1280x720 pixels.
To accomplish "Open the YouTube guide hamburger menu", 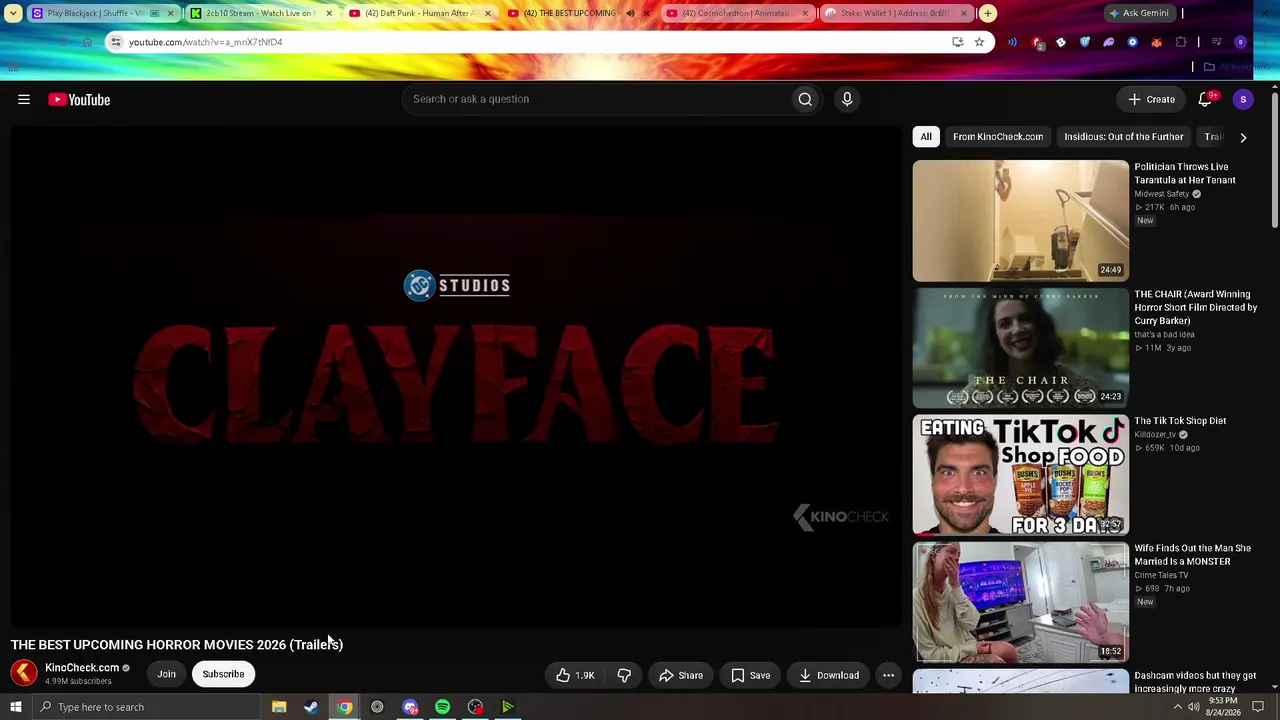I will coord(24,99).
